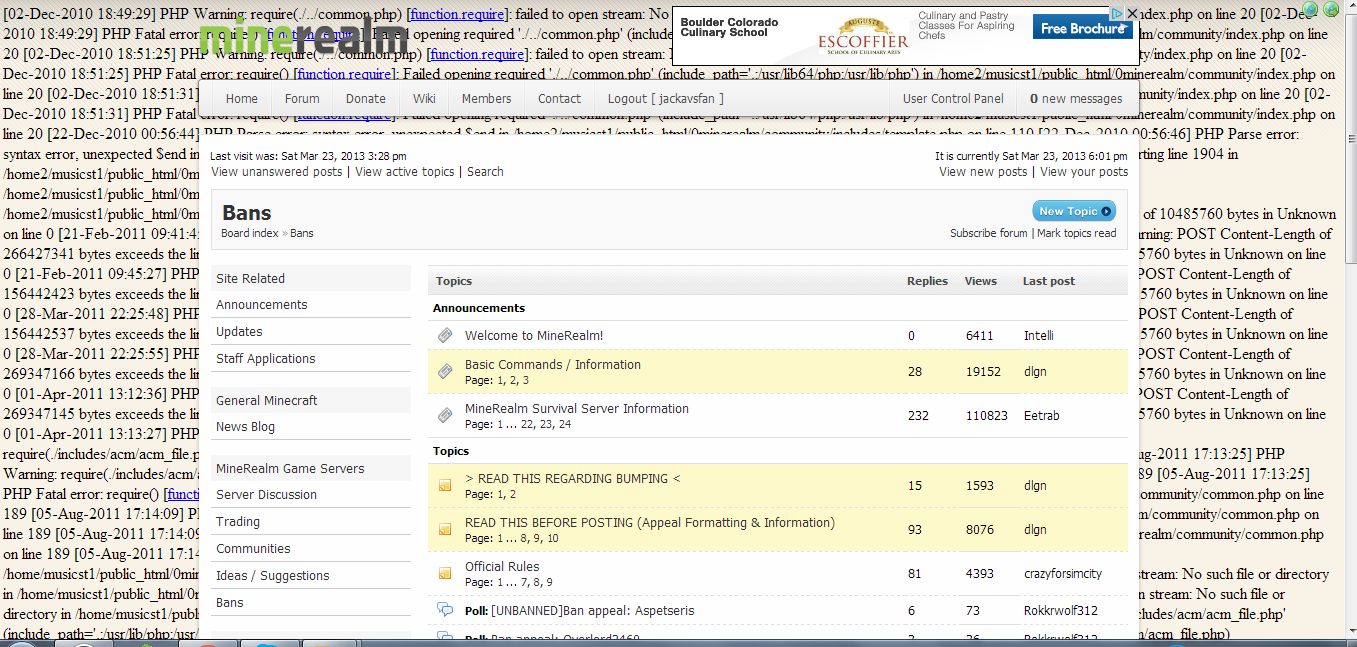1357x647 pixels.
Task: Click Mark topics read link
Action: point(1076,233)
